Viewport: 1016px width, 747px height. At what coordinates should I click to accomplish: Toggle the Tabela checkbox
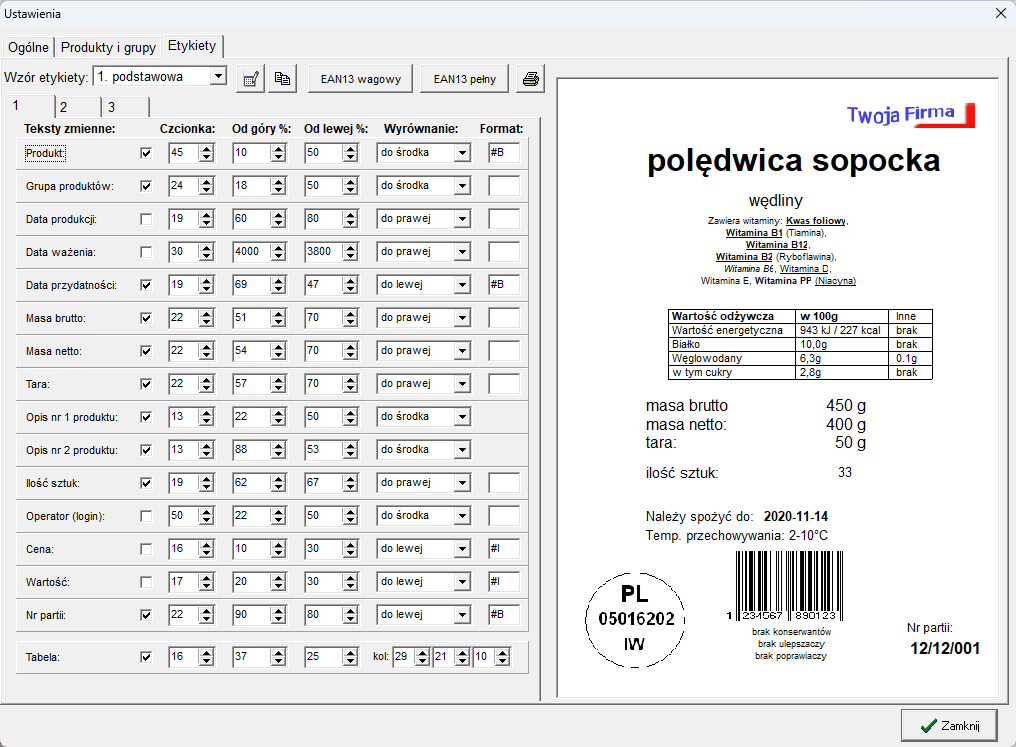(x=146, y=657)
